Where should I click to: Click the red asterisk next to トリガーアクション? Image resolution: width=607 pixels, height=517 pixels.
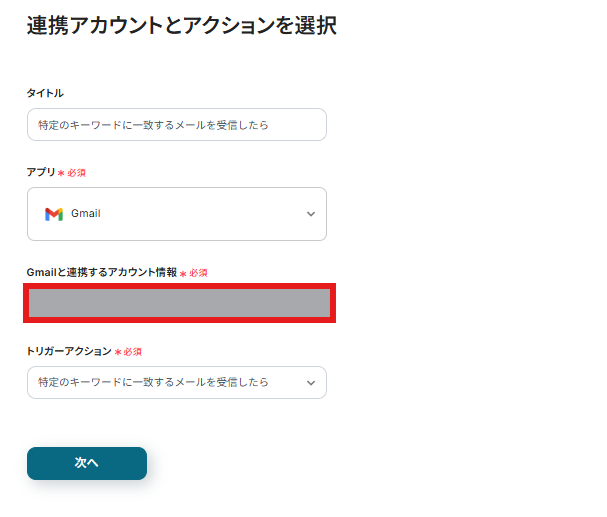pos(118,353)
